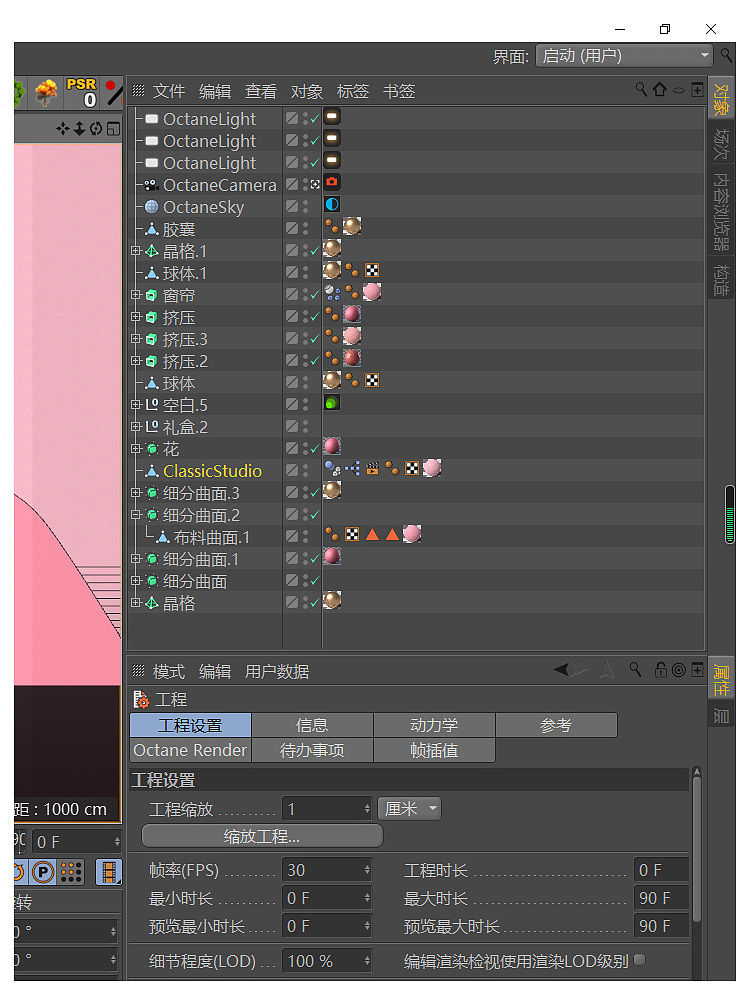Open the 场次 side panel tab
750x1000 pixels.
click(721, 144)
